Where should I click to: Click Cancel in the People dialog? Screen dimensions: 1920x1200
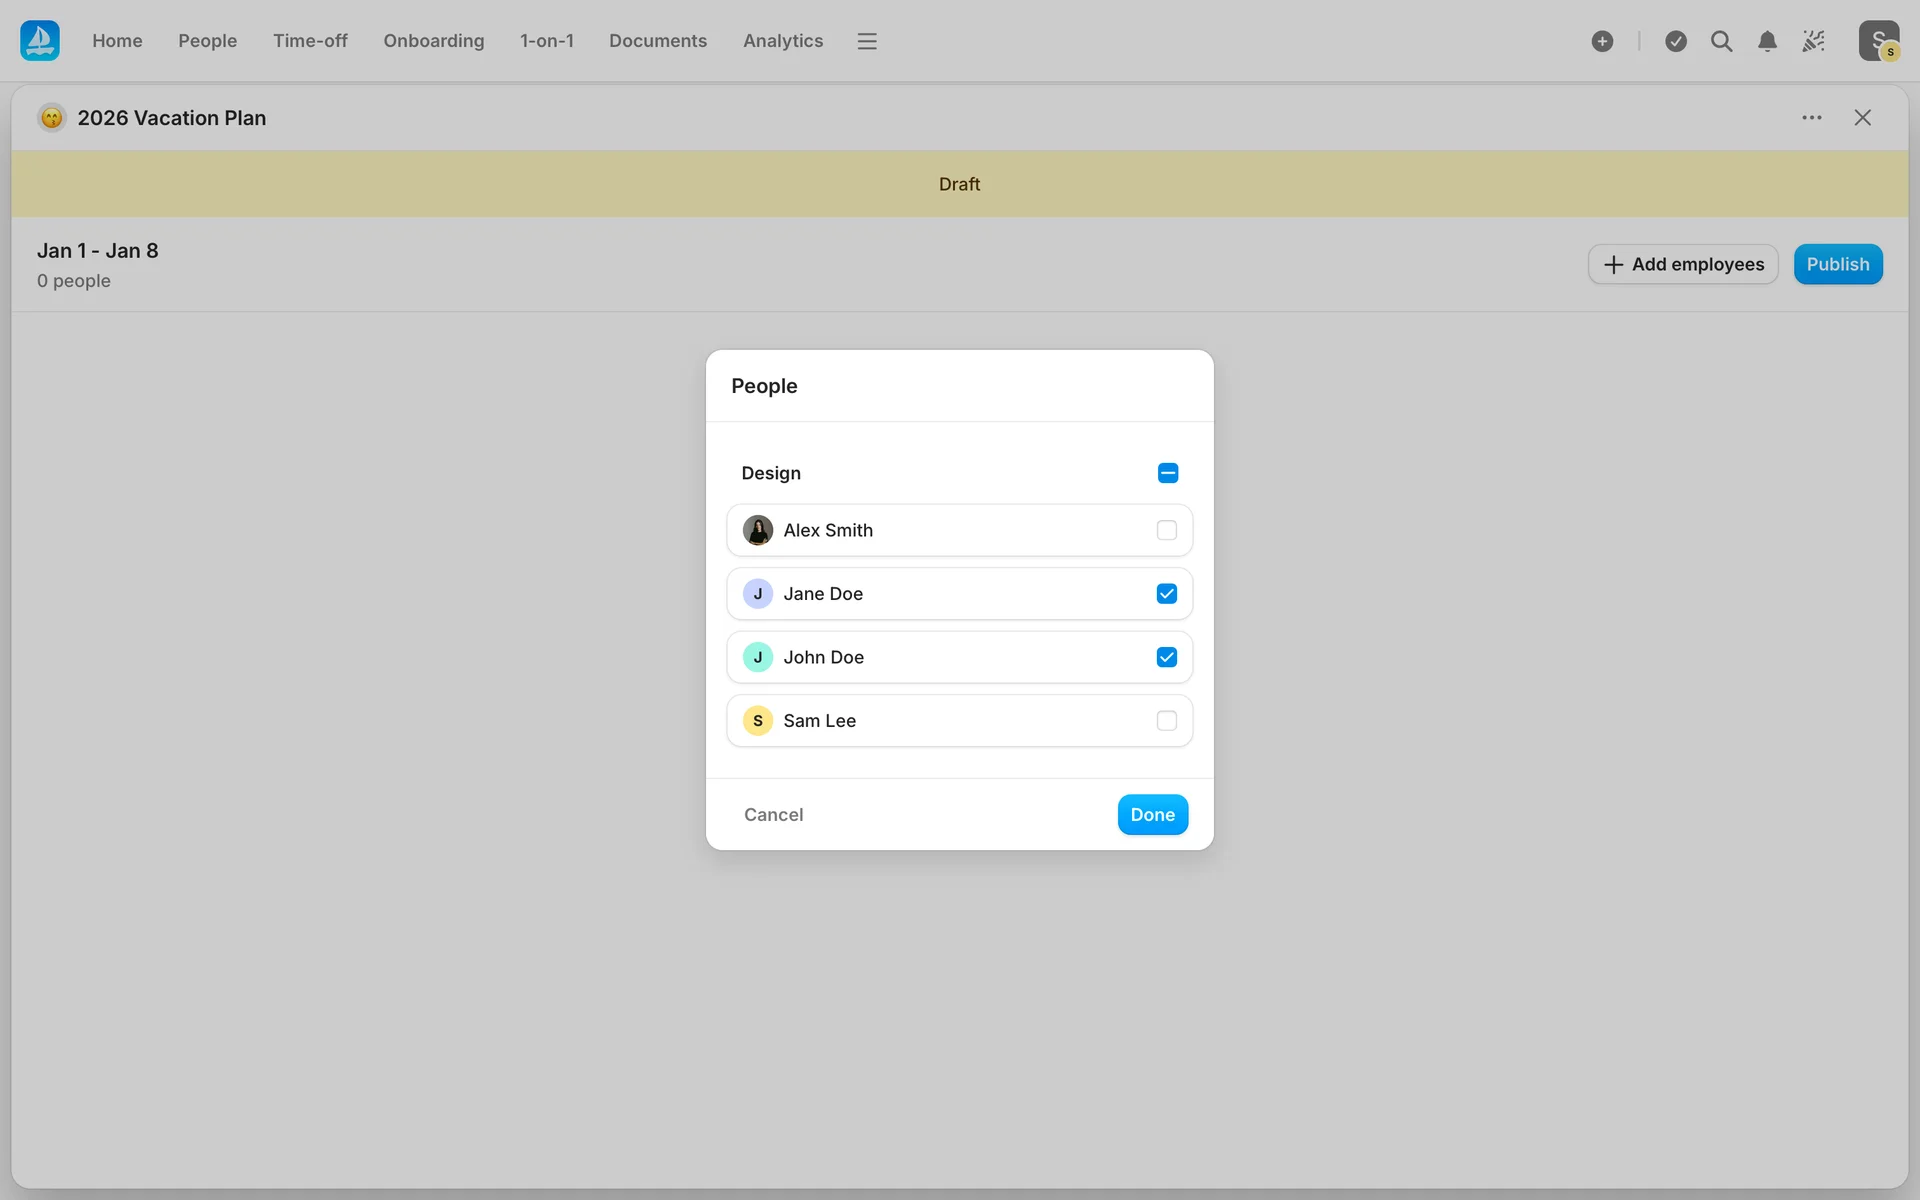(x=773, y=815)
